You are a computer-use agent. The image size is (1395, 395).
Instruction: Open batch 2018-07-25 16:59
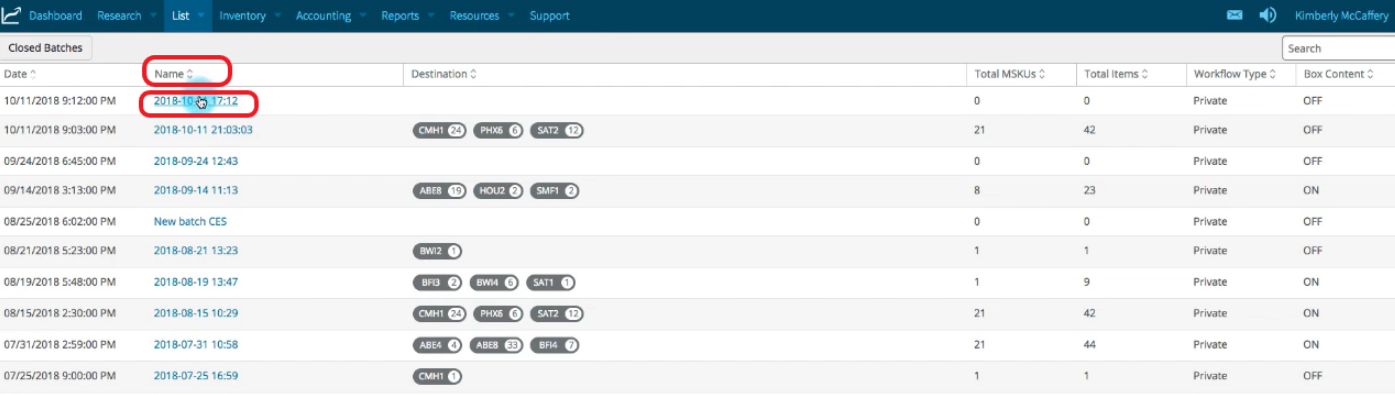pyautogui.click(x=196, y=377)
